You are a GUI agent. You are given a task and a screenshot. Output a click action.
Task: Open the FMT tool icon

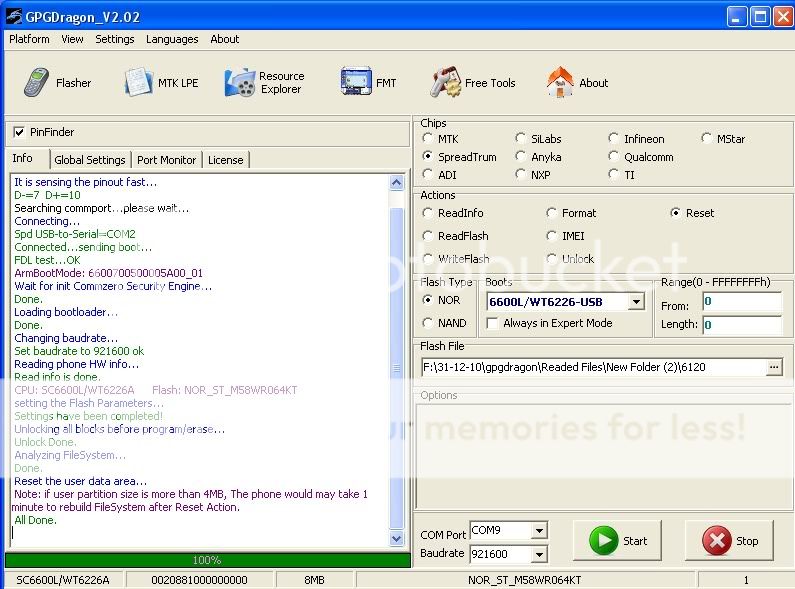click(x=356, y=81)
